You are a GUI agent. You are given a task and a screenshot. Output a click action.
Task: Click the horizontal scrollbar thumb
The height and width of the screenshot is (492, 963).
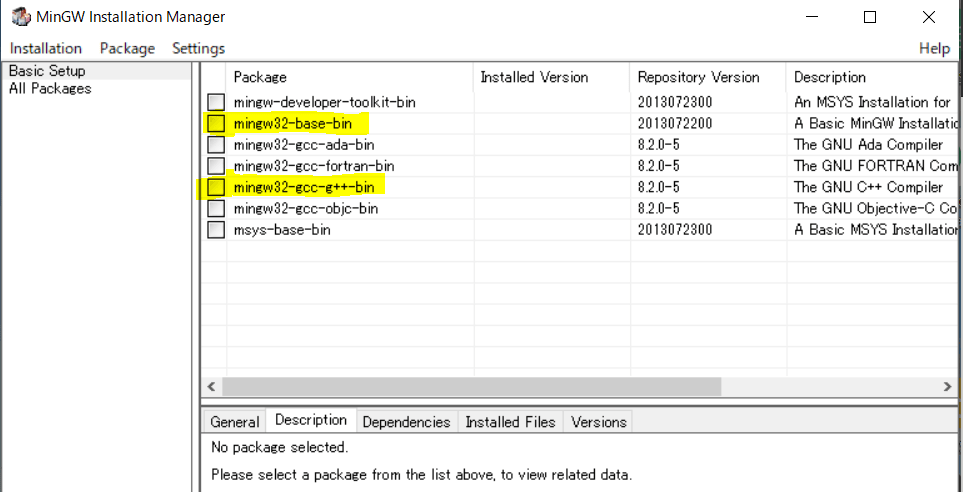point(472,386)
